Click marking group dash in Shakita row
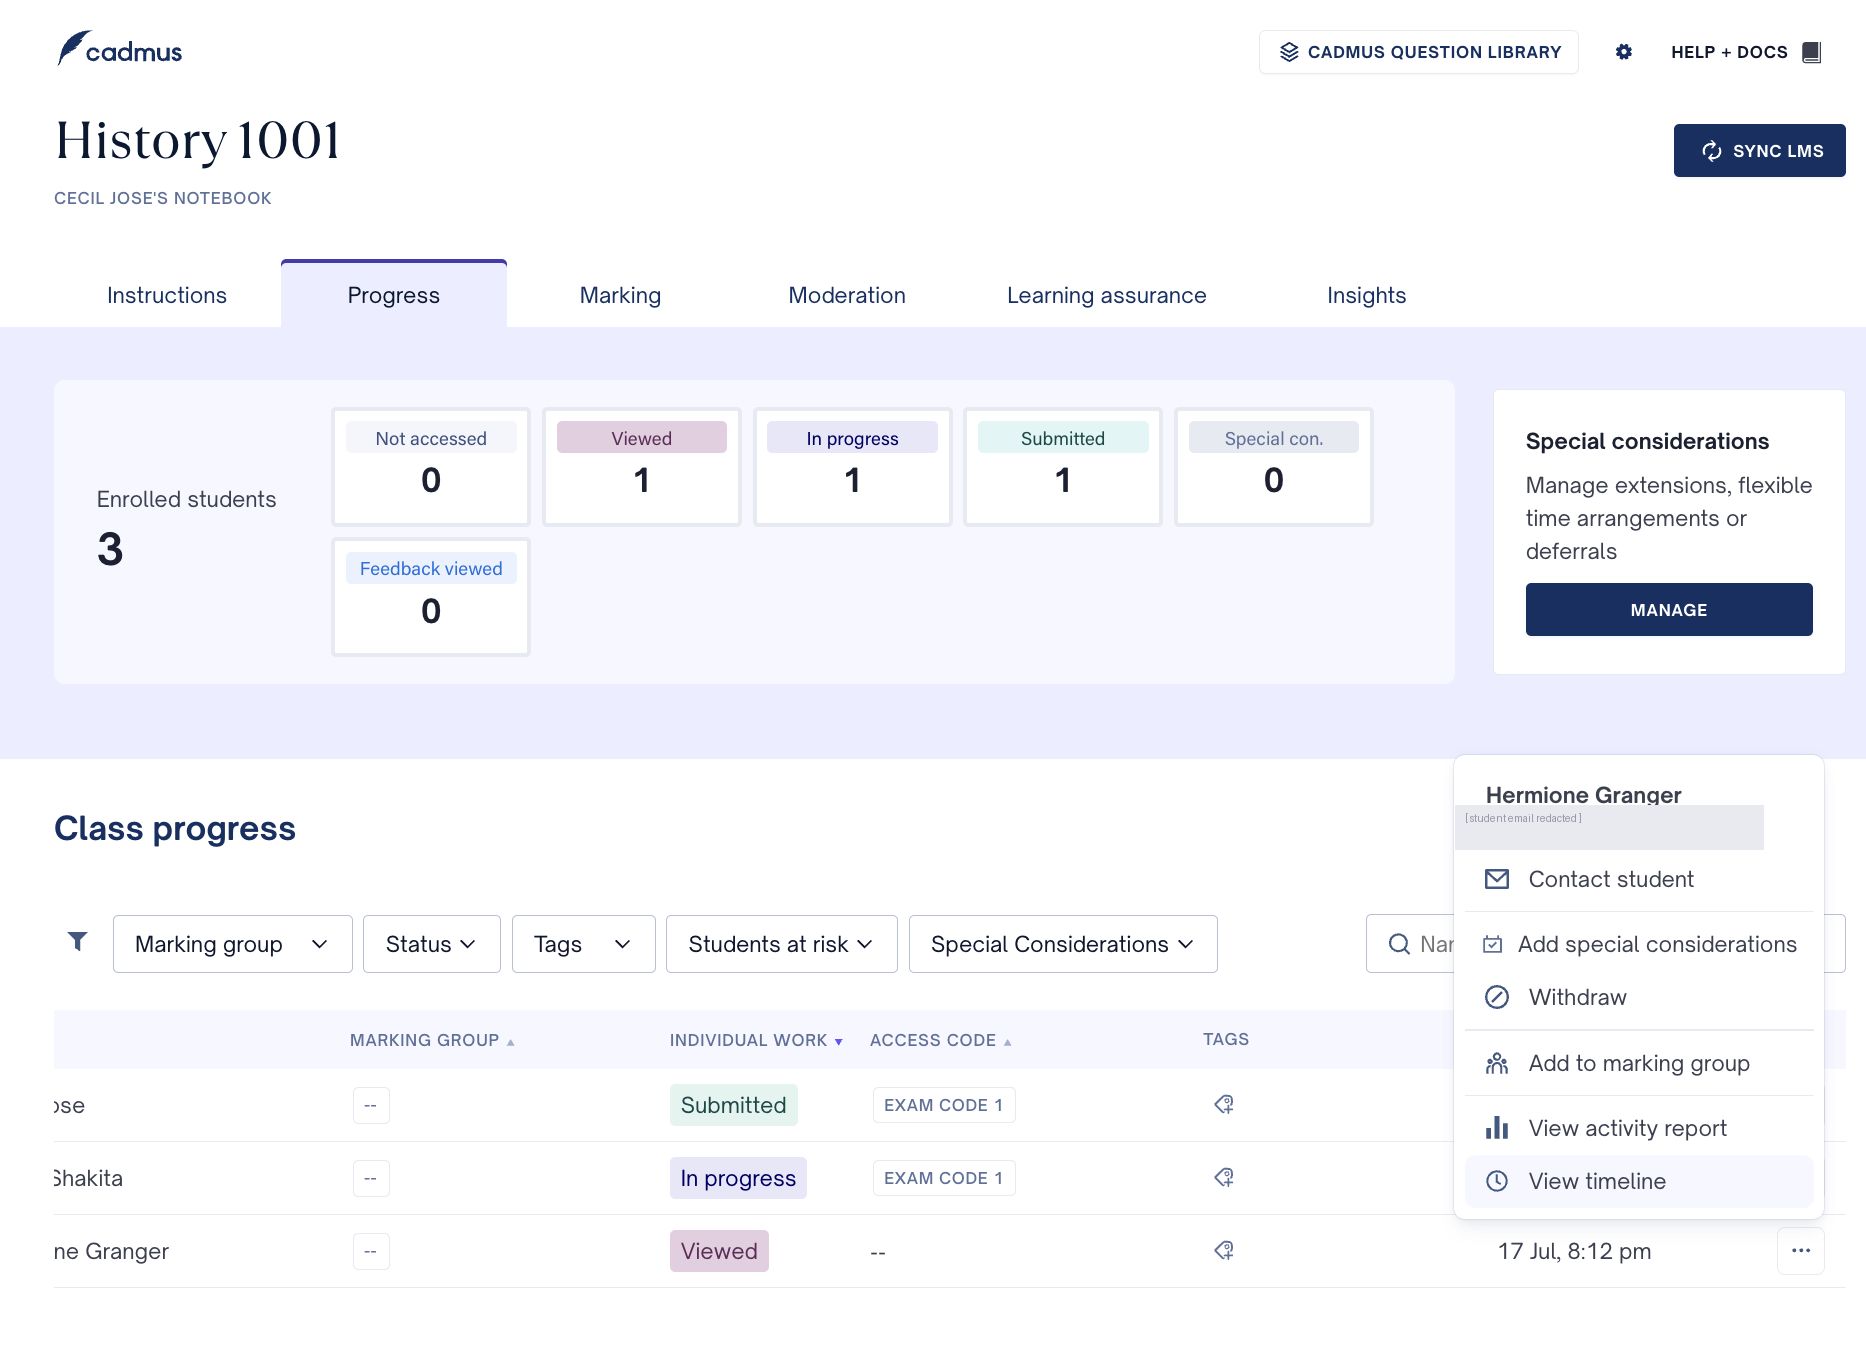 [x=371, y=1178]
